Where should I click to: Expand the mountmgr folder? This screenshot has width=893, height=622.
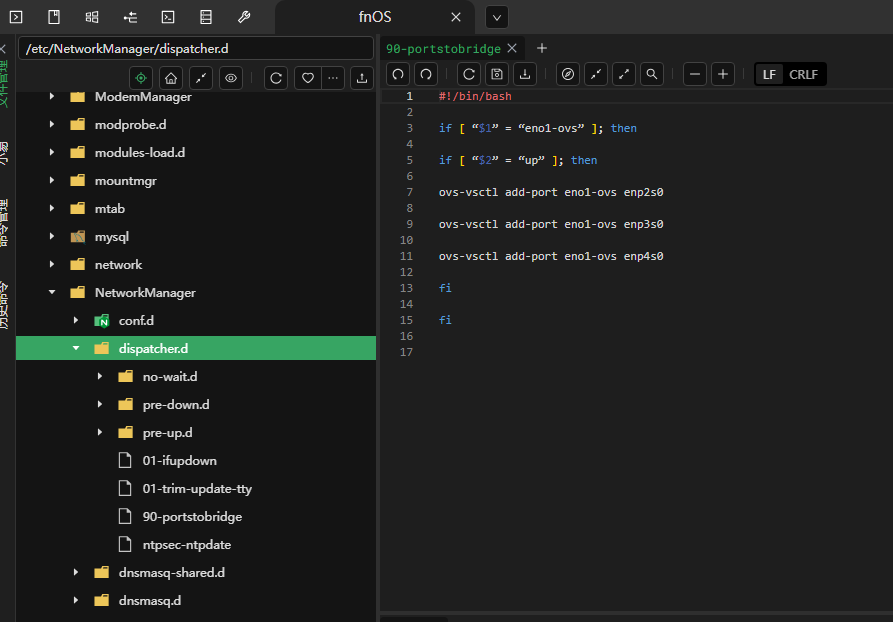(x=52, y=180)
